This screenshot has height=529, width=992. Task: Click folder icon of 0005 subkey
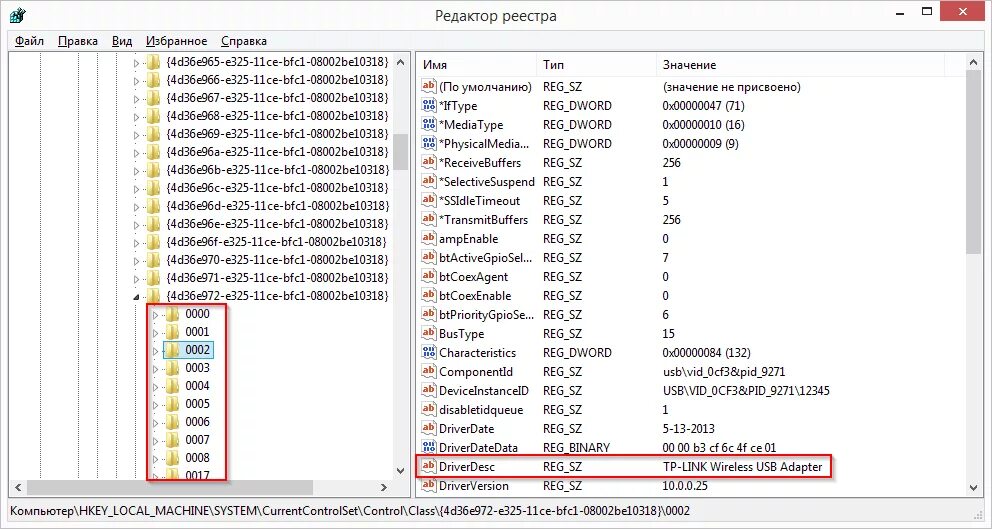pos(172,404)
